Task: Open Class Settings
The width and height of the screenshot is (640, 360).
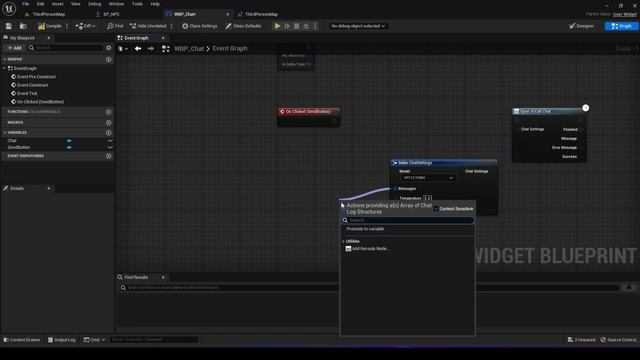Action: point(199,26)
